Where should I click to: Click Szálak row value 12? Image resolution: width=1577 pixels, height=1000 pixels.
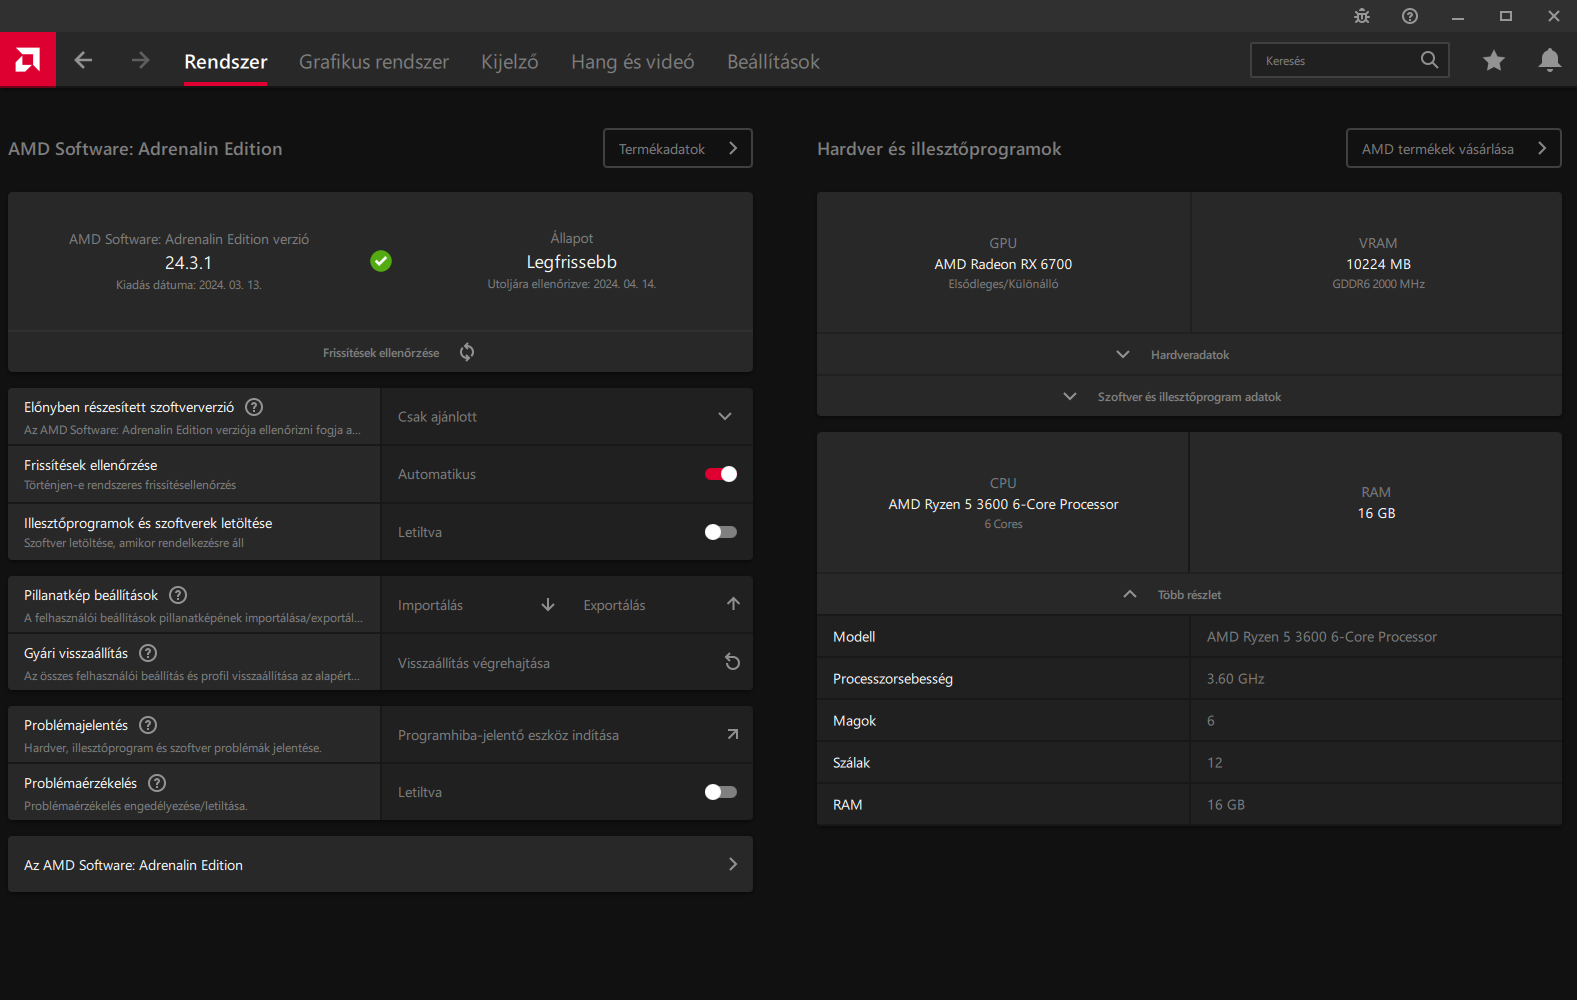(1214, 763)
